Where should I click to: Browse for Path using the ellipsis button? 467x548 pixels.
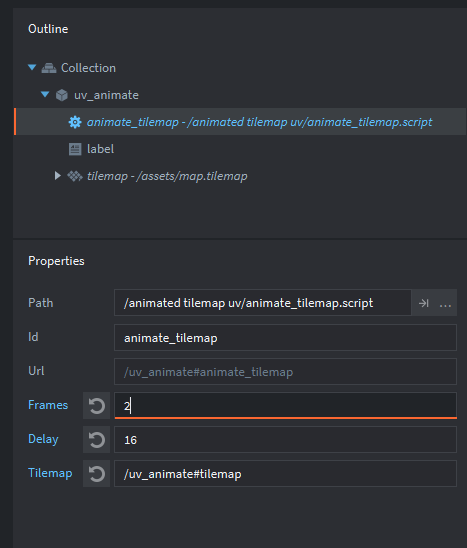pos(445,303)
